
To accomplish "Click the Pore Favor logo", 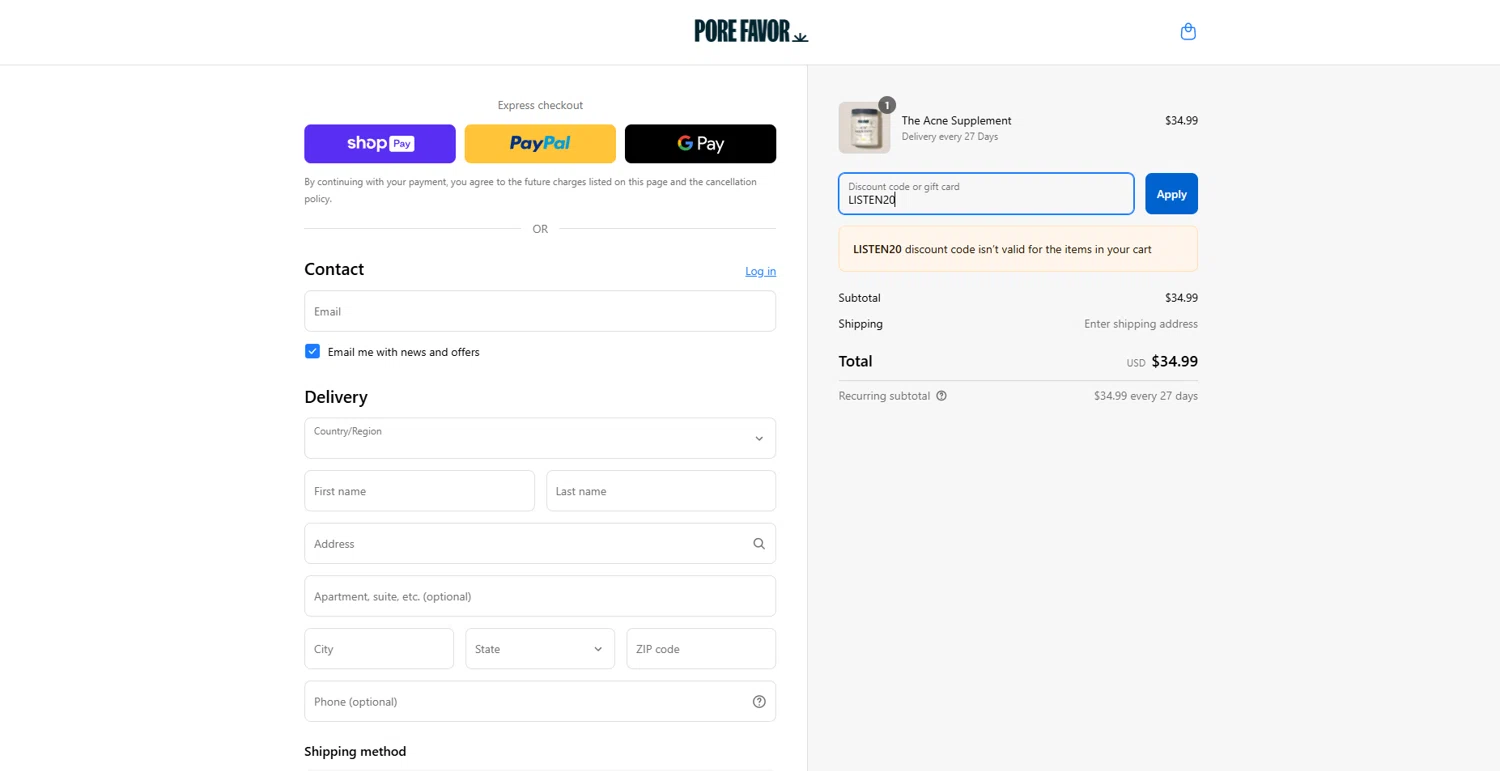I will (751, 31).
